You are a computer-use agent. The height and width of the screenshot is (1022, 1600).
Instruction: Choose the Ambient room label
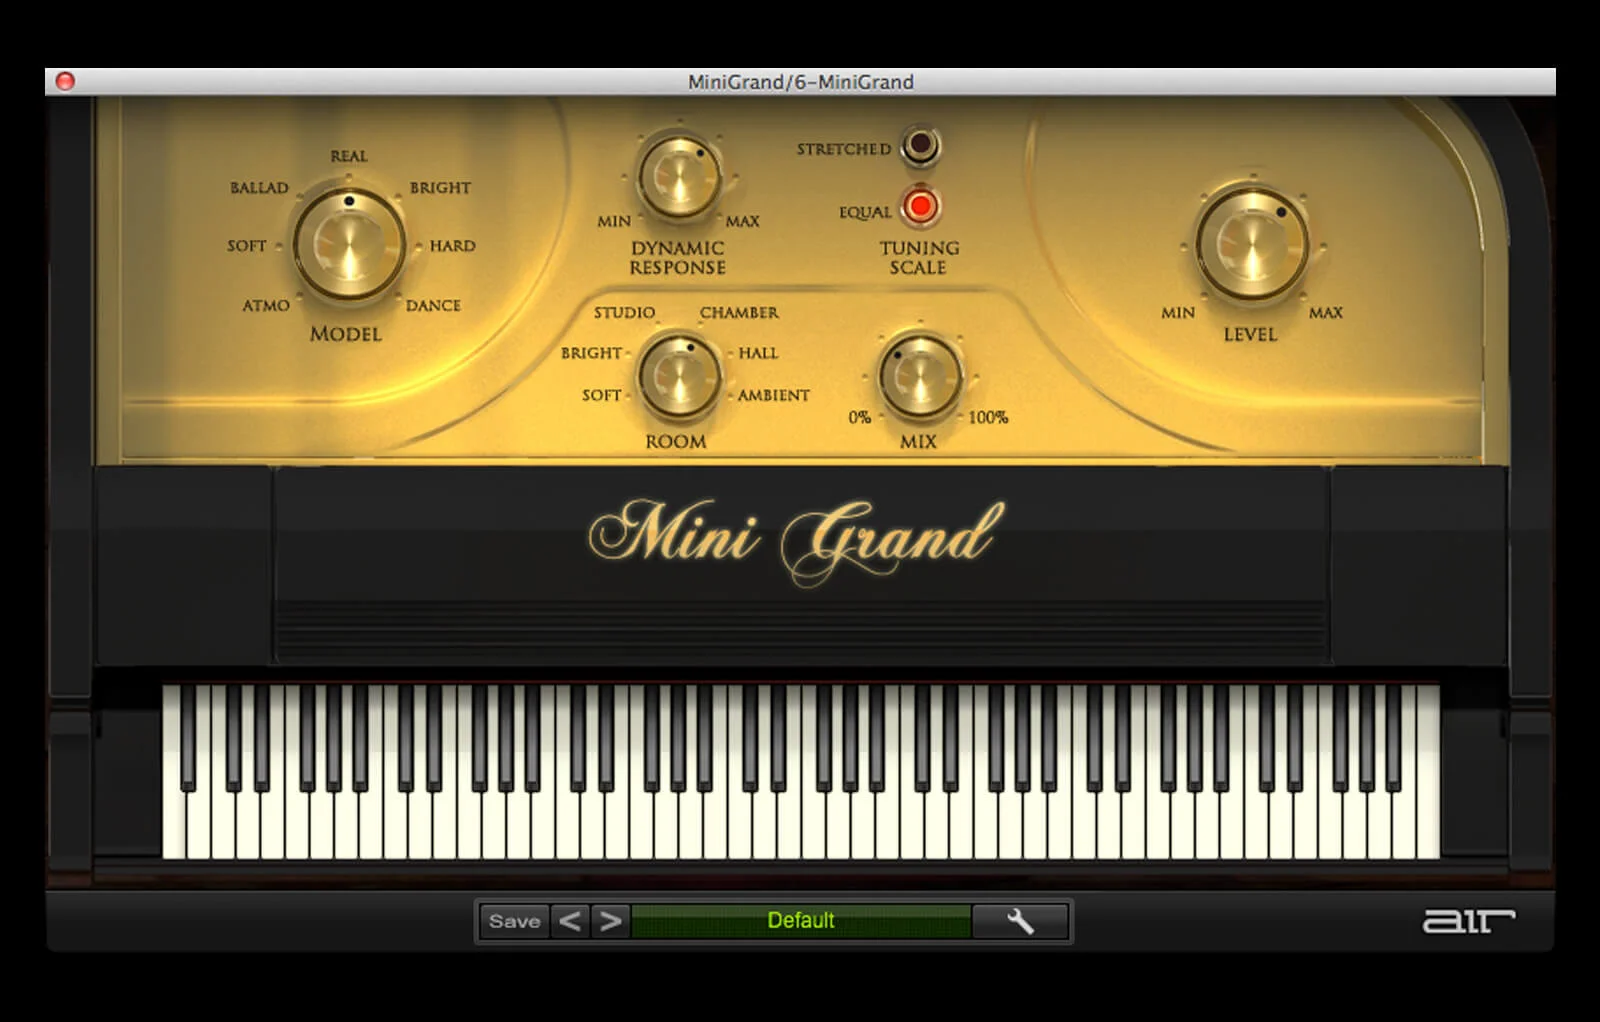coord(773,396)
